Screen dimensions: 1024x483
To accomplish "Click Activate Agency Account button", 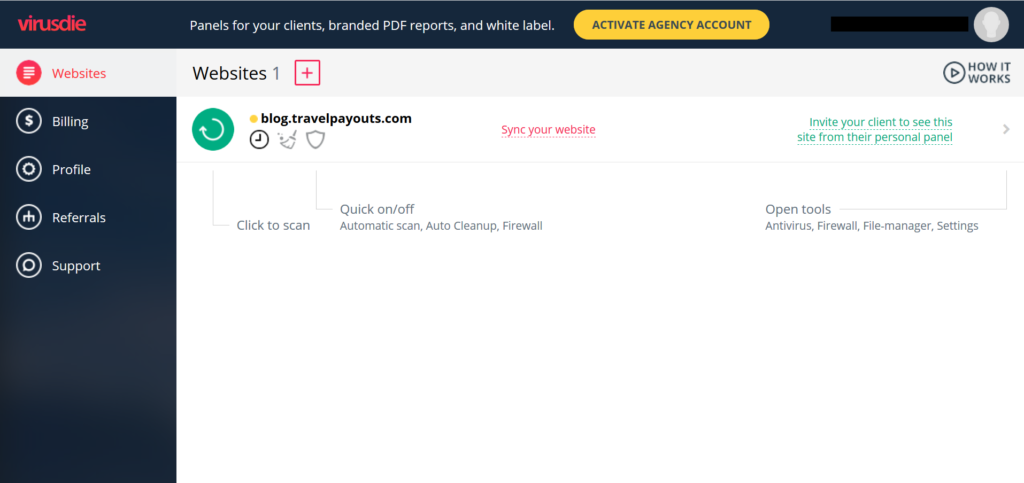I will [x=671, y=25].
